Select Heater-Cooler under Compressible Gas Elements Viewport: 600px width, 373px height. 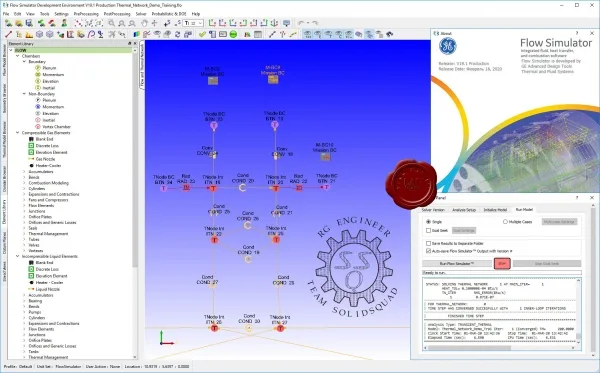[48, 166]
